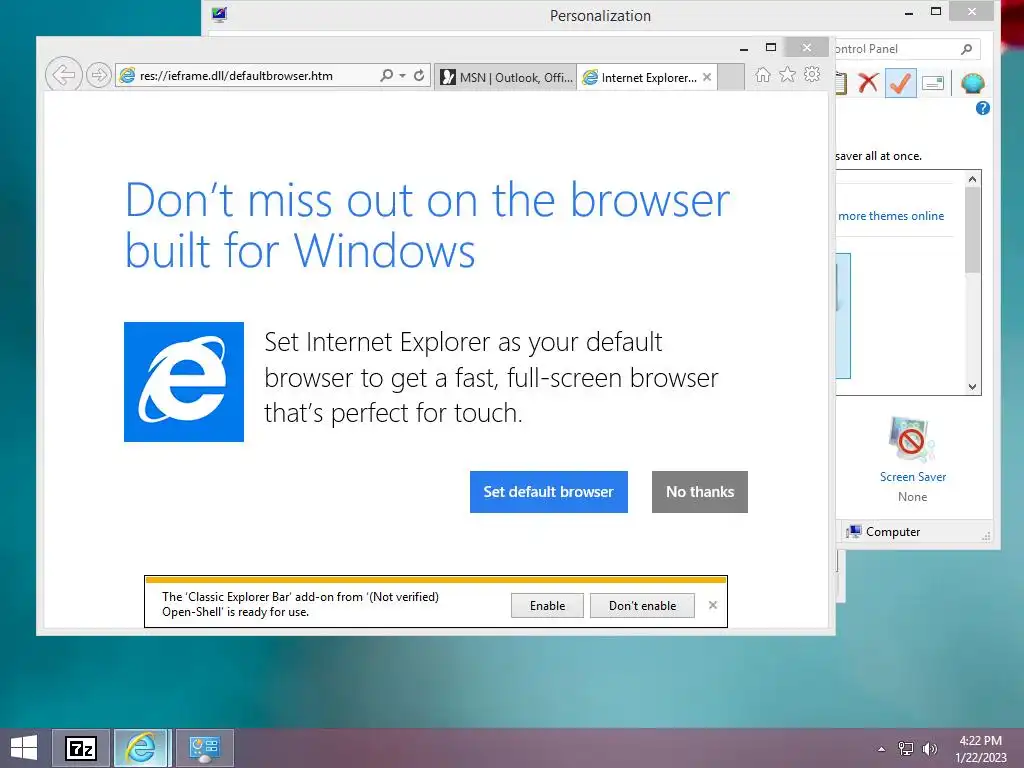Click the Control Panel search box
The height and width of the screenshot is (768, 1024).
point(906,49)
